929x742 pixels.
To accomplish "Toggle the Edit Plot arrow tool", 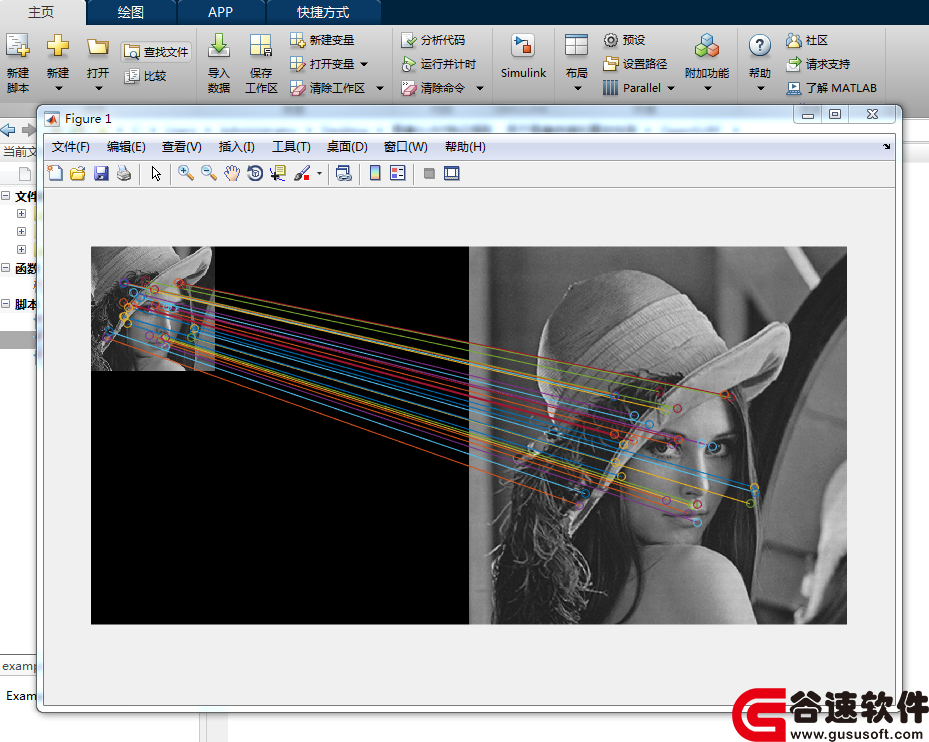I will point(156,173).
